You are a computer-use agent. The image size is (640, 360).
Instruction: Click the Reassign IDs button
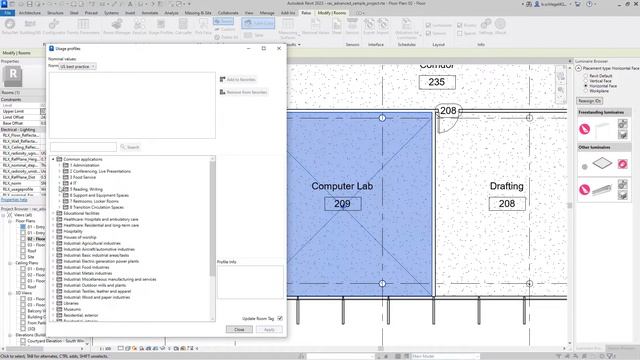(589, 100)
